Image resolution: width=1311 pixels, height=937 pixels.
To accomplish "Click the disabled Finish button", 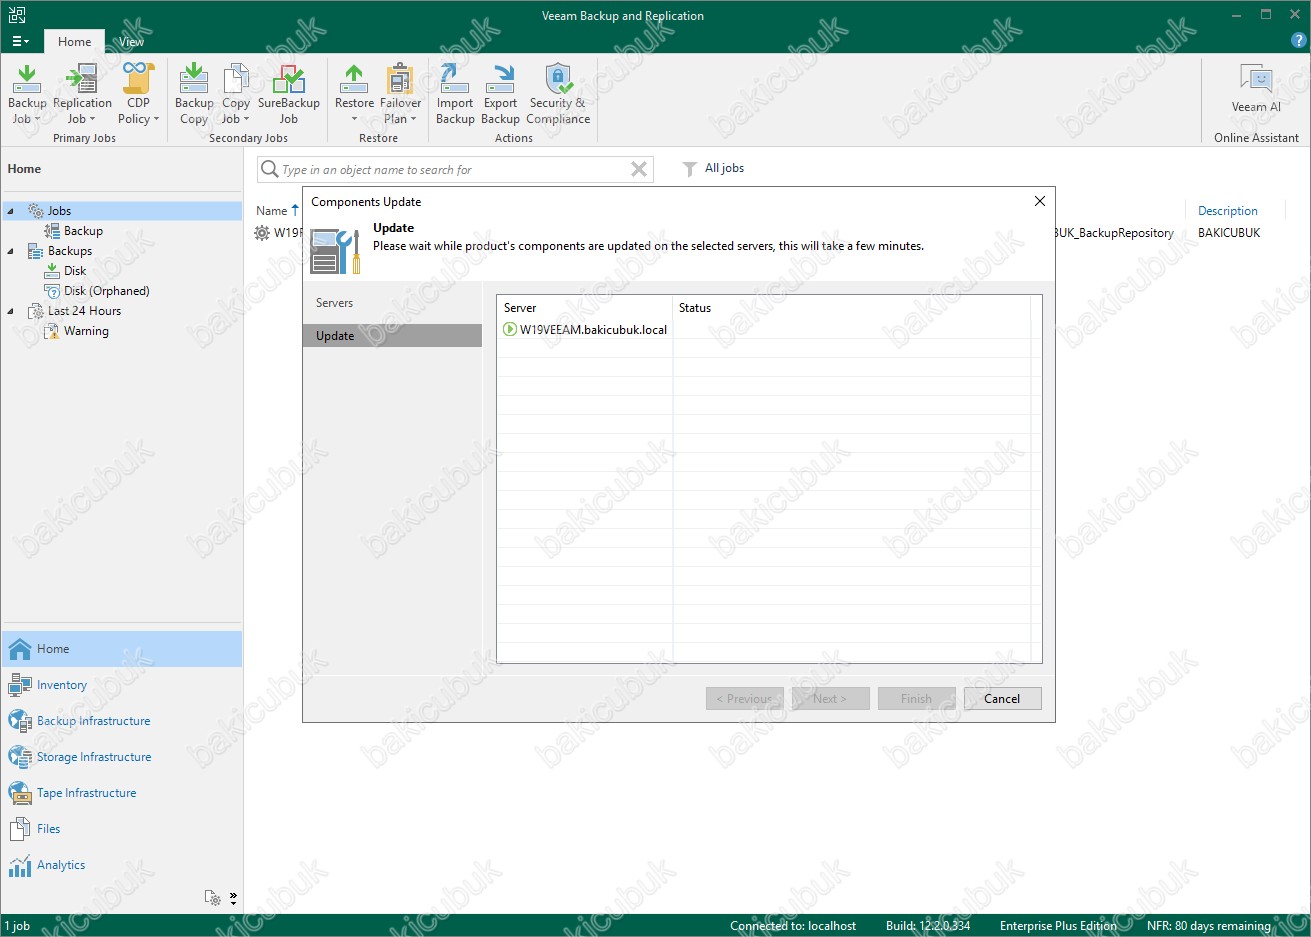I will point(916,699).
